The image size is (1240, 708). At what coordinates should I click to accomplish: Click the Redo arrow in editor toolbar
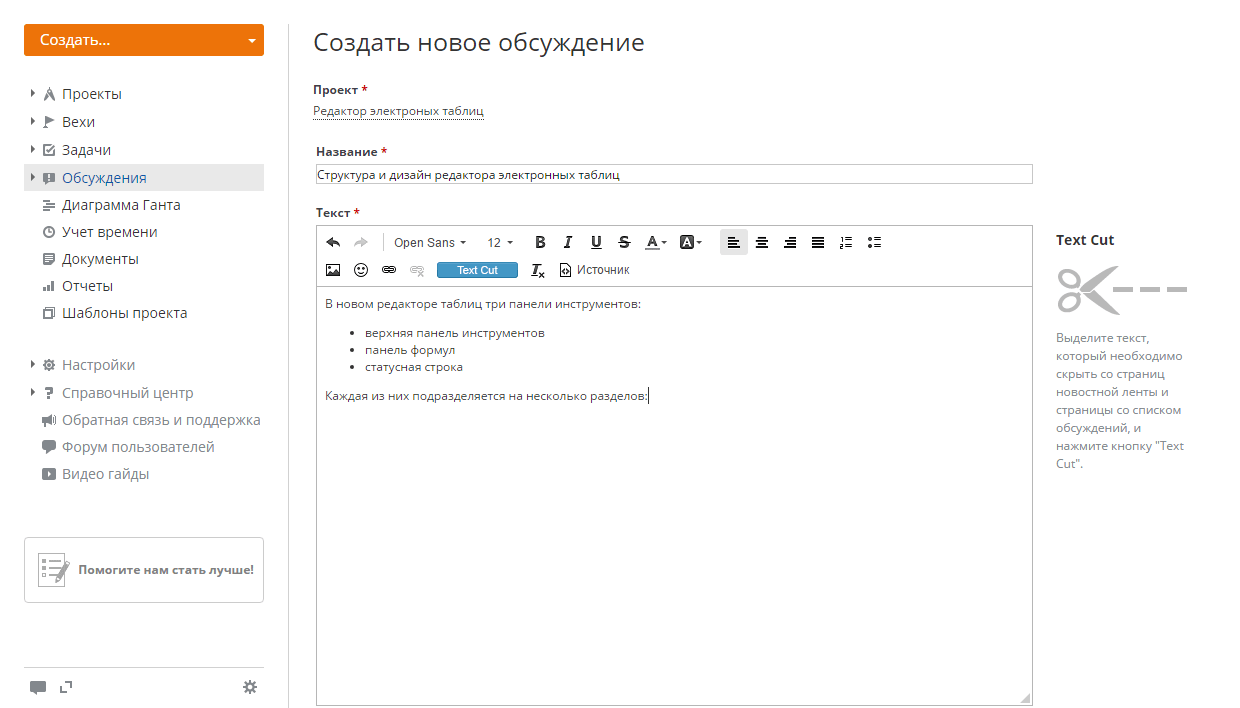pos(361,242)
